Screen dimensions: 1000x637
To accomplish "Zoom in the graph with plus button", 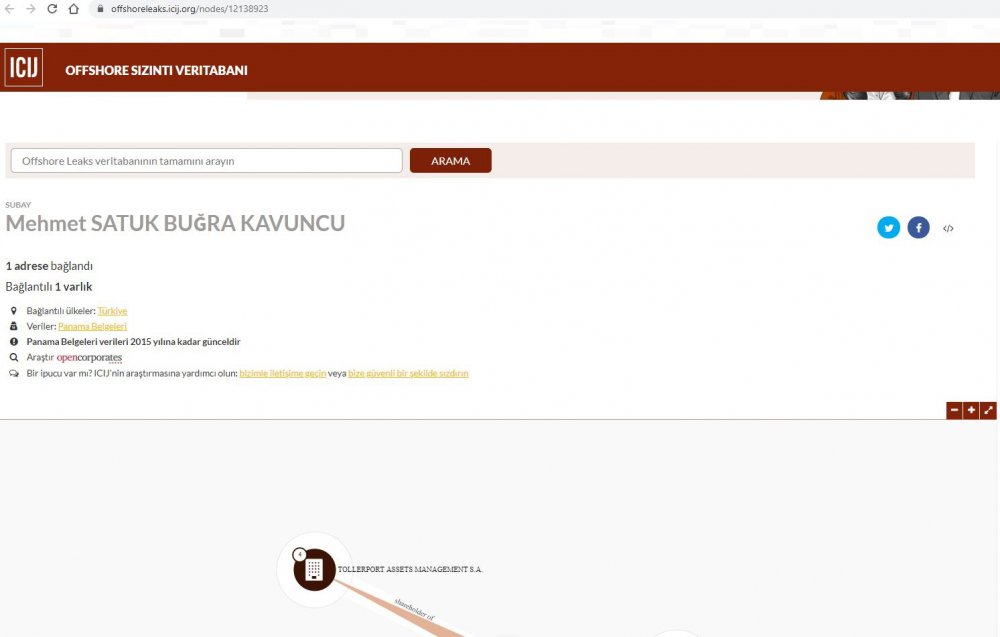I will 971,411.
